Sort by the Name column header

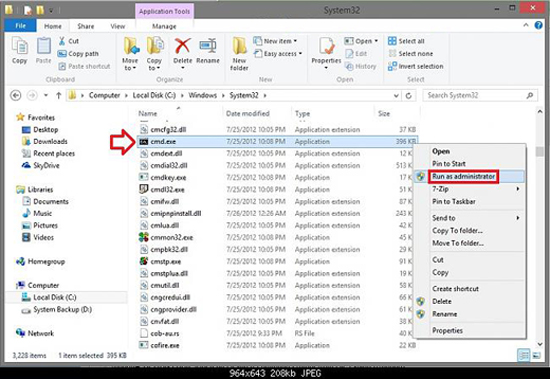(148, 114)
